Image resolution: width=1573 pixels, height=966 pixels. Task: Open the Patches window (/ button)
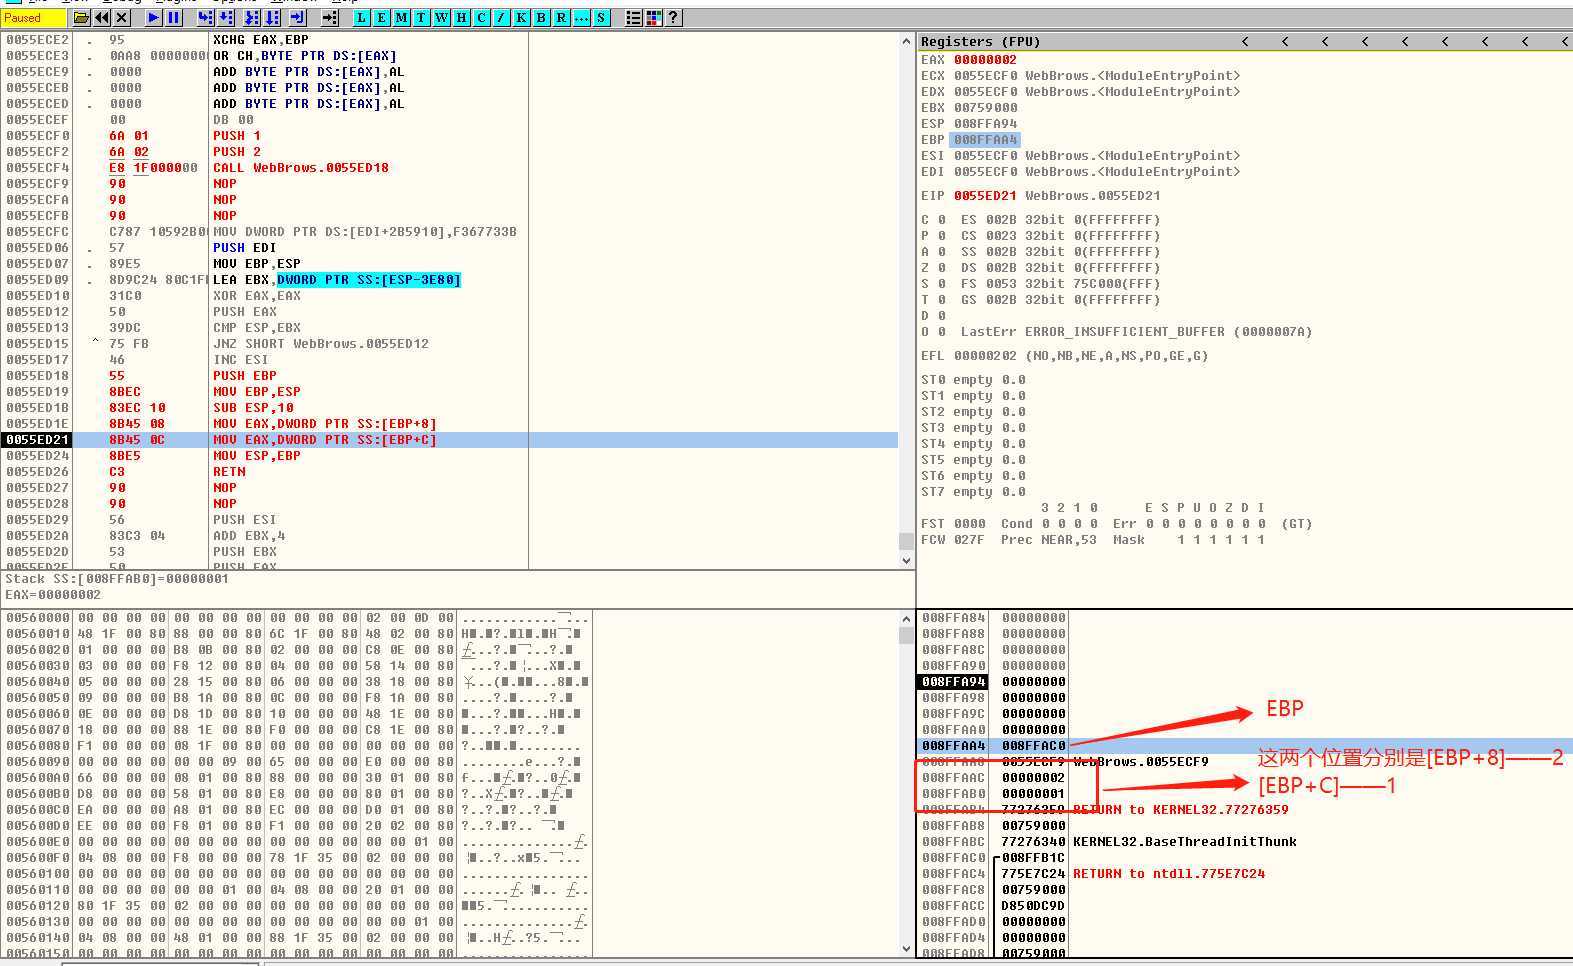pos(501,17)
